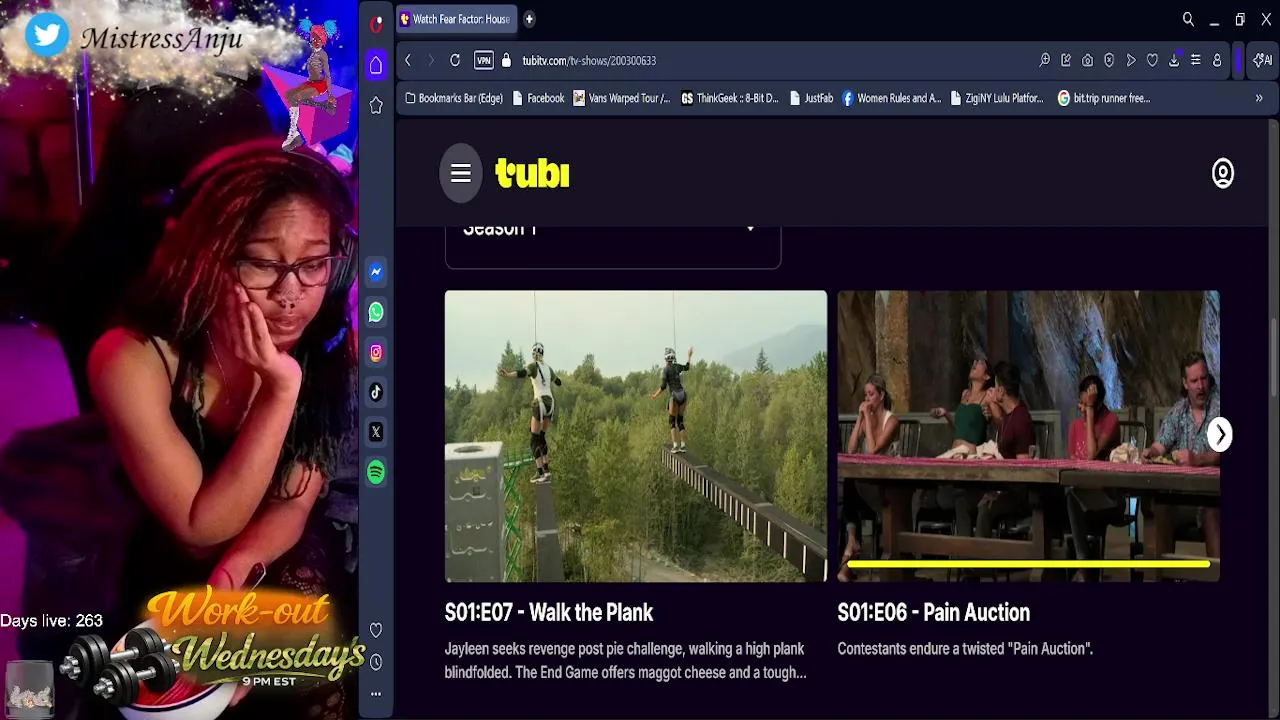The image size is (1280, 720).
Task: Play the Pain Auction episode thumbnail
Action: coord(1028,436)
